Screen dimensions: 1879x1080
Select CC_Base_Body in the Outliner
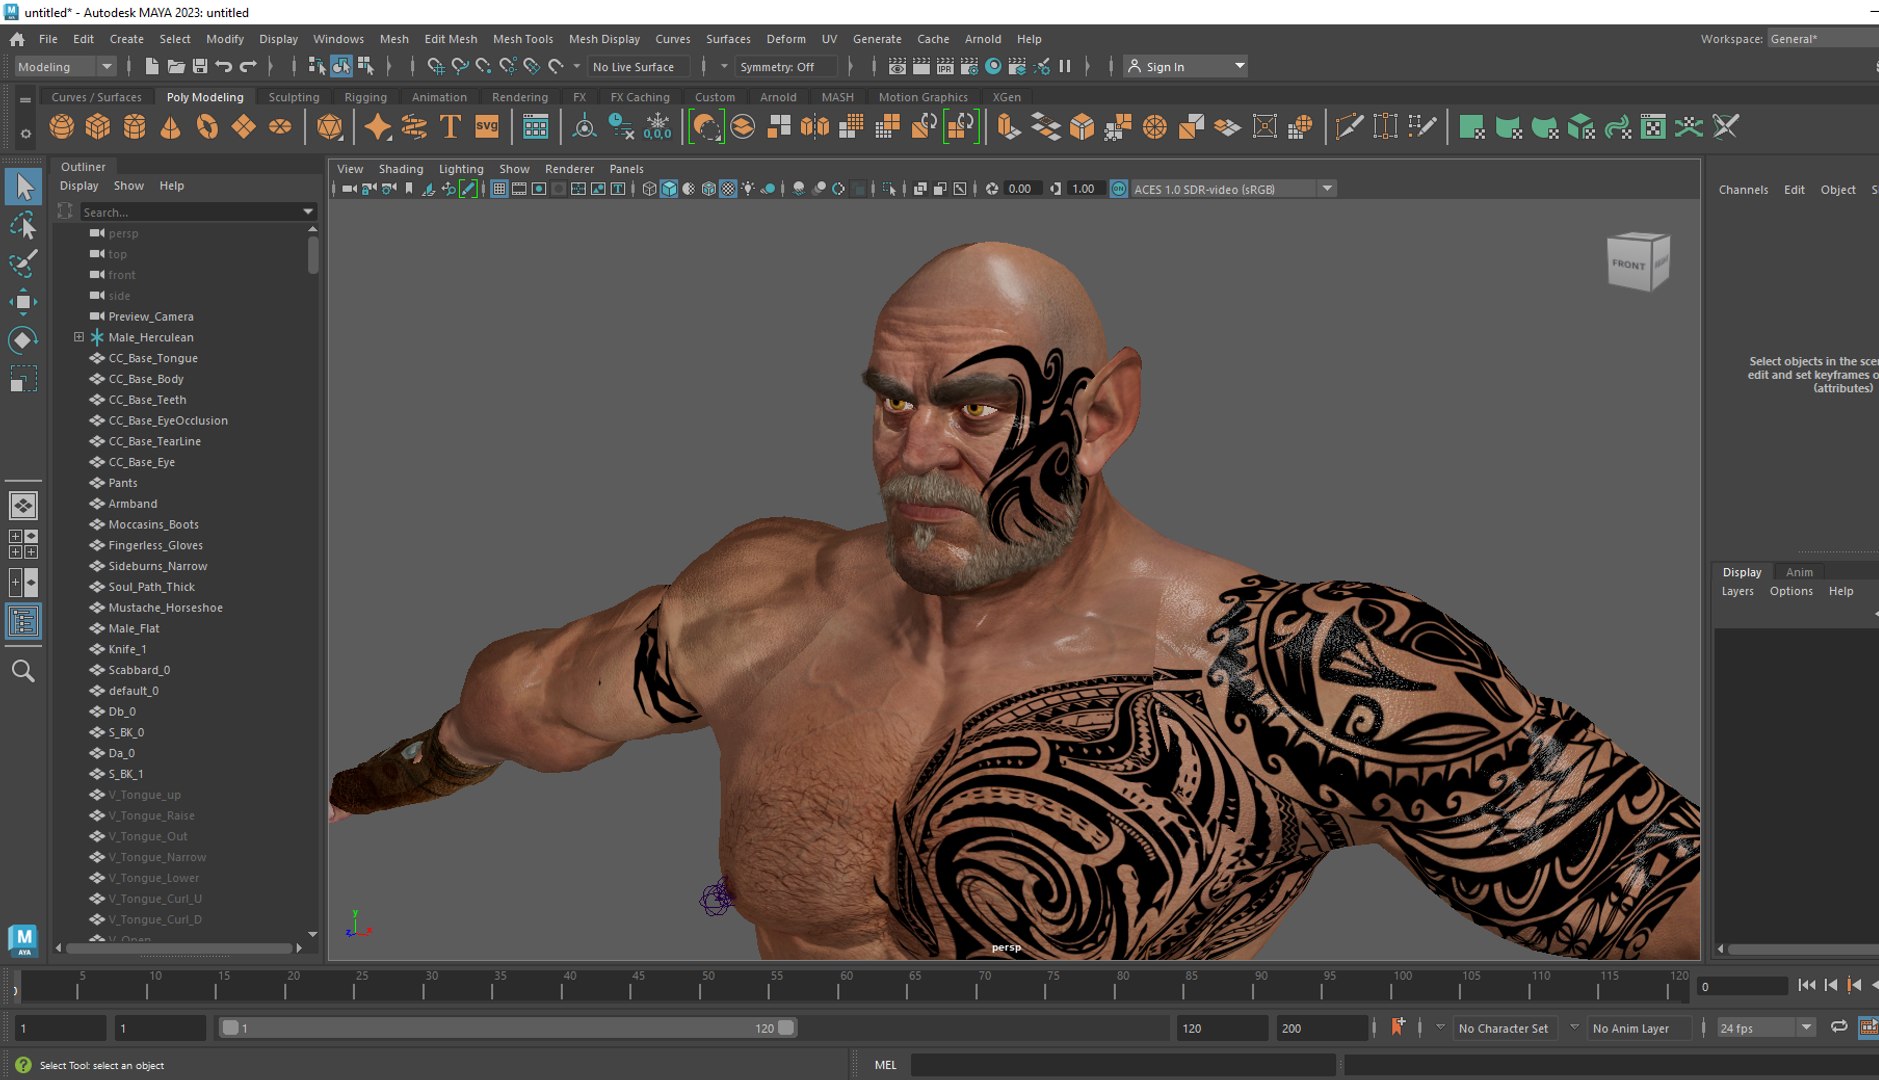click(x=146, y=379)
